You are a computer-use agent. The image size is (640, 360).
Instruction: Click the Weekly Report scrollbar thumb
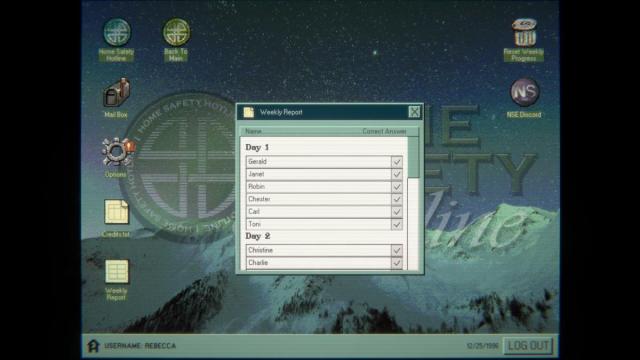413,158
